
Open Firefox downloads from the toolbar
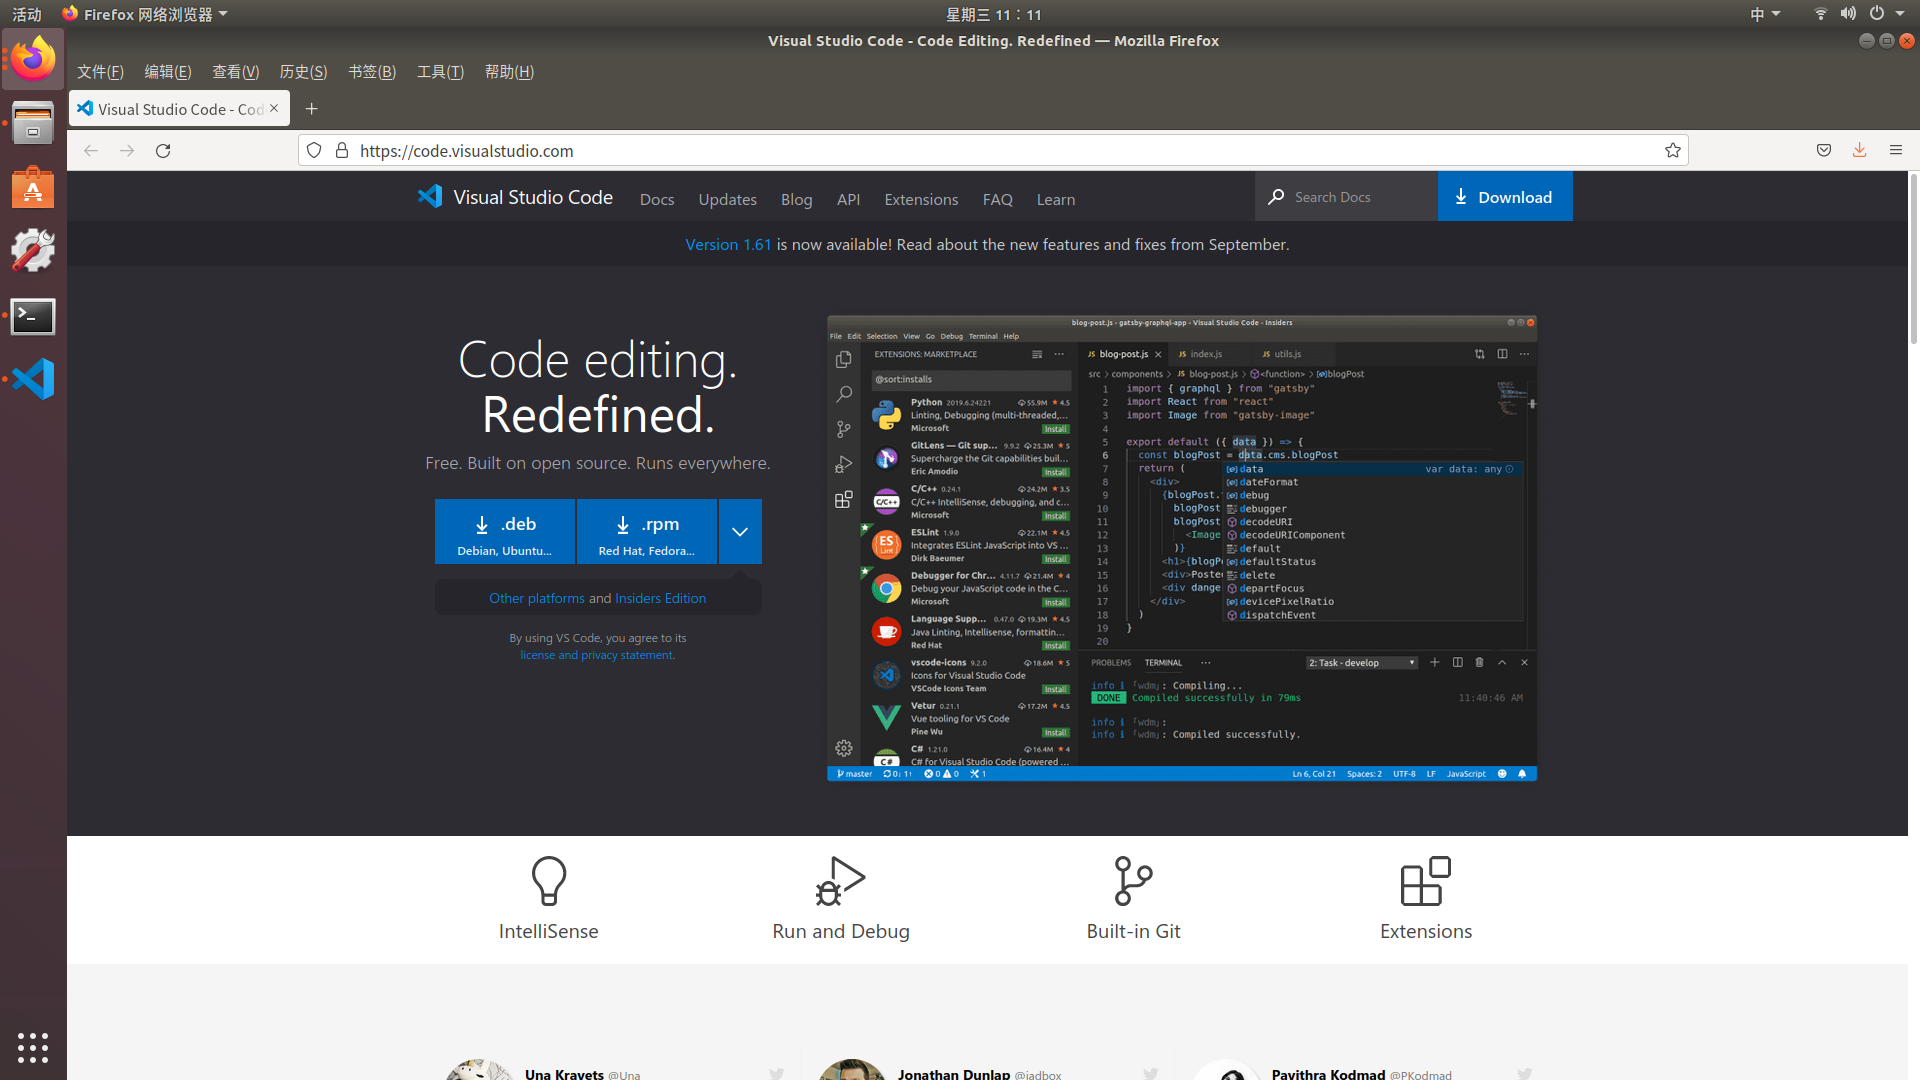pos(1859,150)
